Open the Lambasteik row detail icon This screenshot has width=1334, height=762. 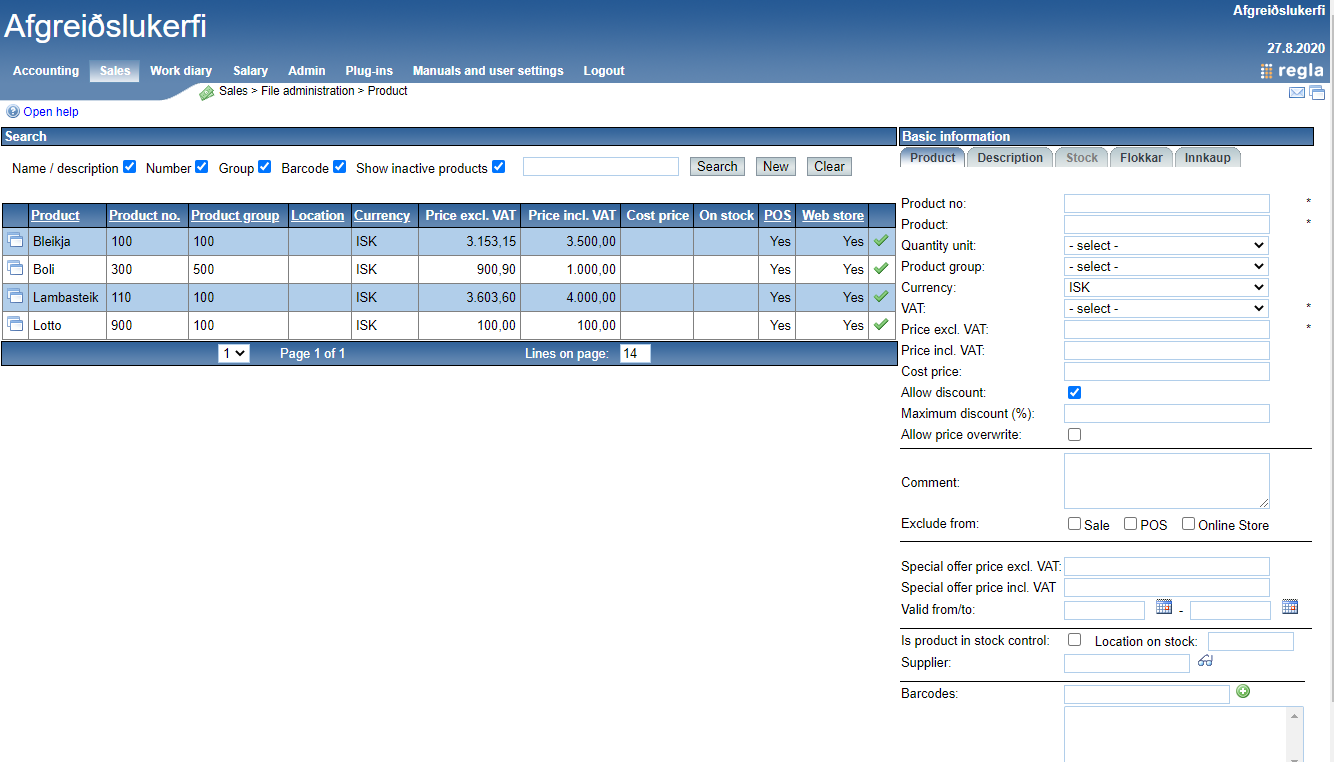pyautogui.click(x=15, y=297)
